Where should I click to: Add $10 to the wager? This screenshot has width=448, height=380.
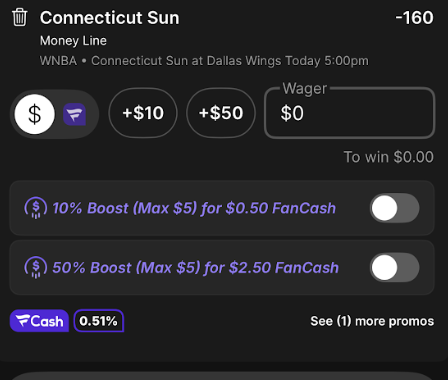(x=143, y=113)
